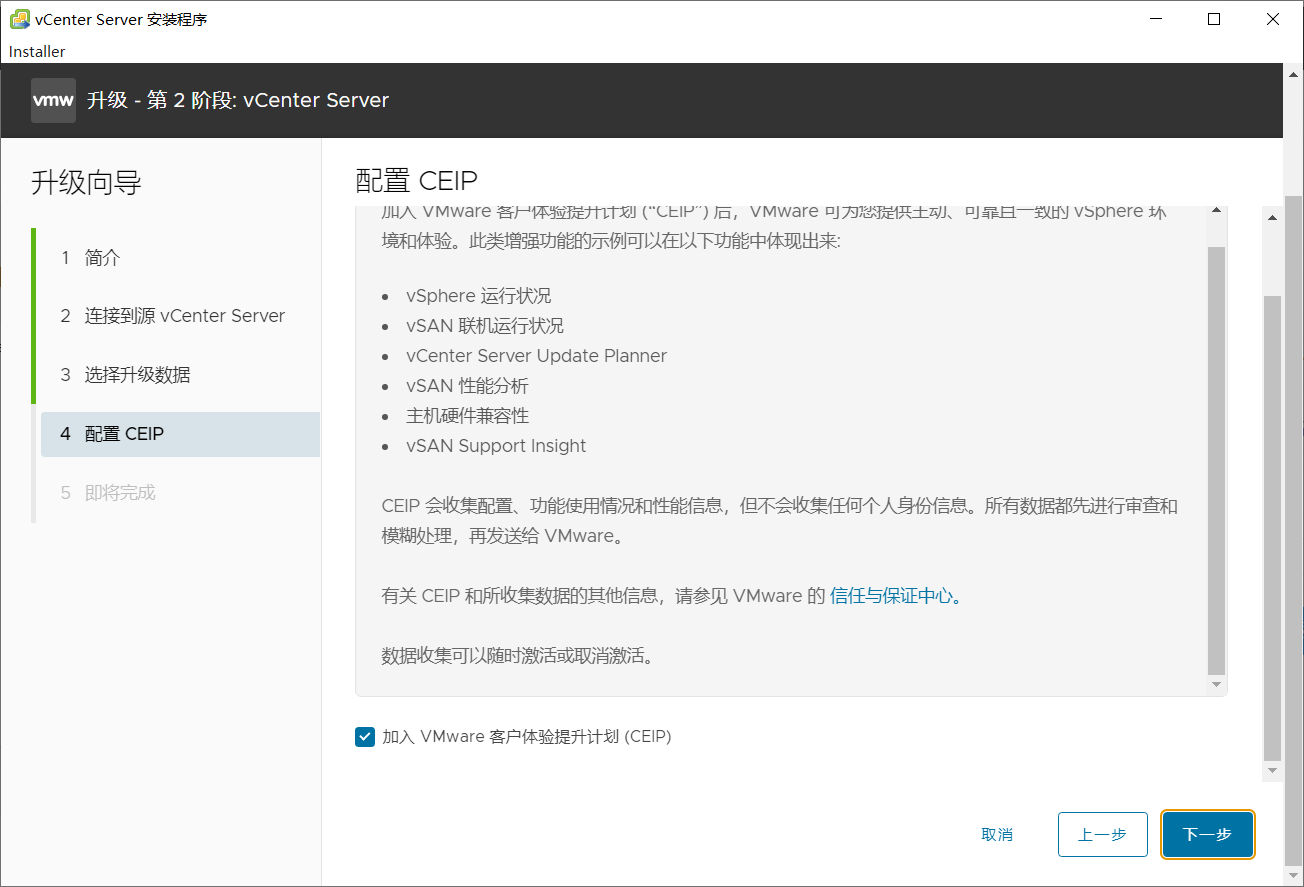Select step 3 选择升级数据

140,374
